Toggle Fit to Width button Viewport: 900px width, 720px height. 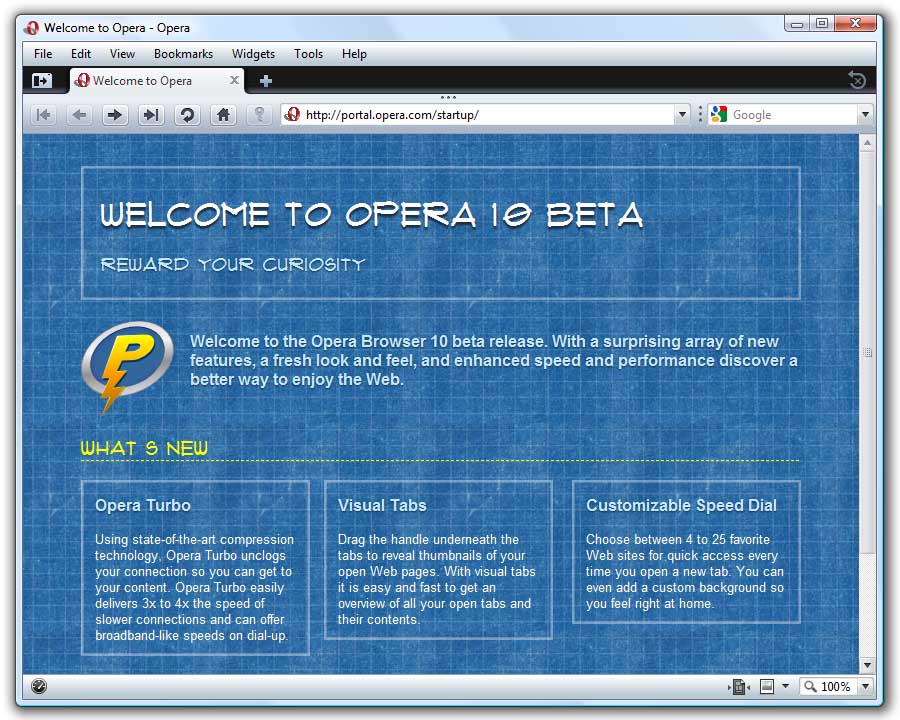point(739,686)
